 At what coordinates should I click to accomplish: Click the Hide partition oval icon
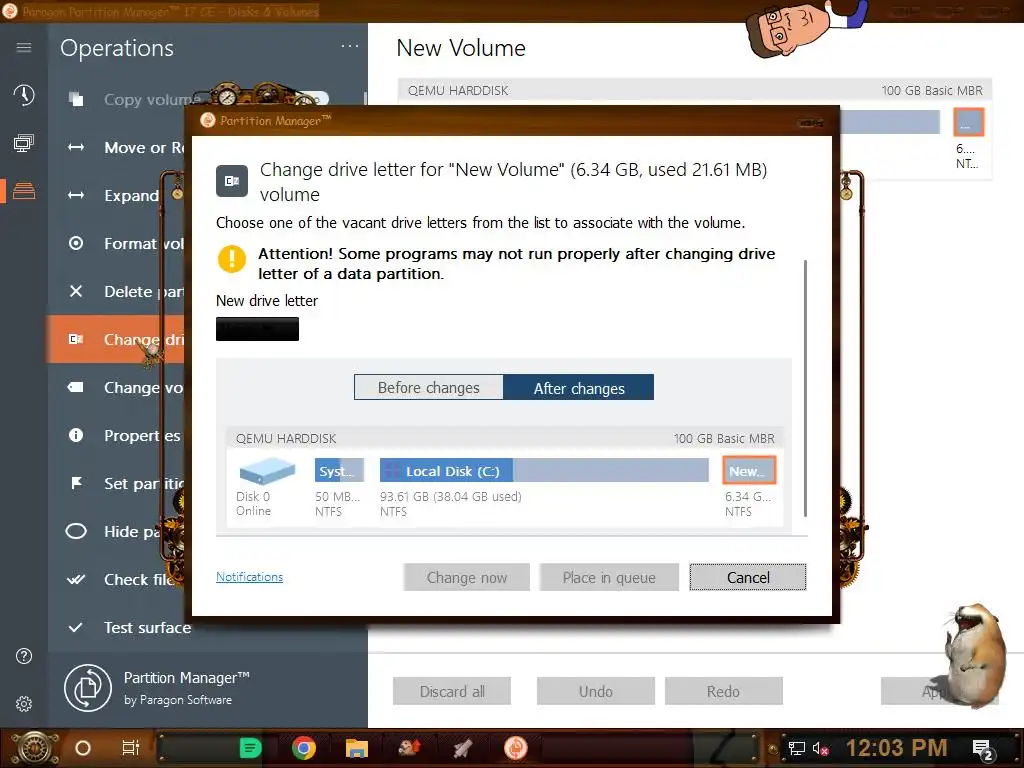76,531
